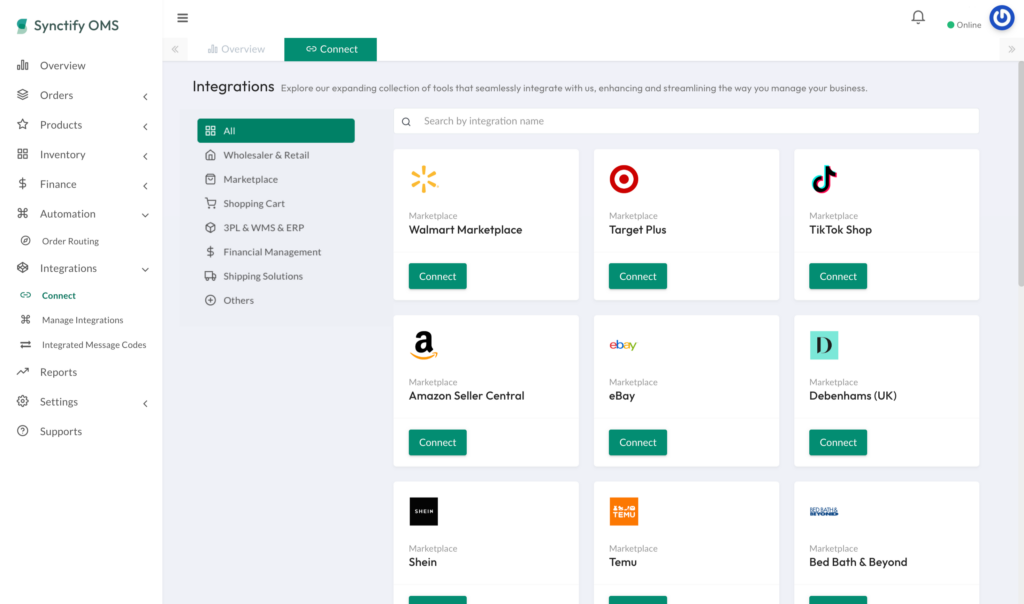Click the eBay logo
Image resolution: width=1024 pixels, height=604 pixels.
pos(623,345)
